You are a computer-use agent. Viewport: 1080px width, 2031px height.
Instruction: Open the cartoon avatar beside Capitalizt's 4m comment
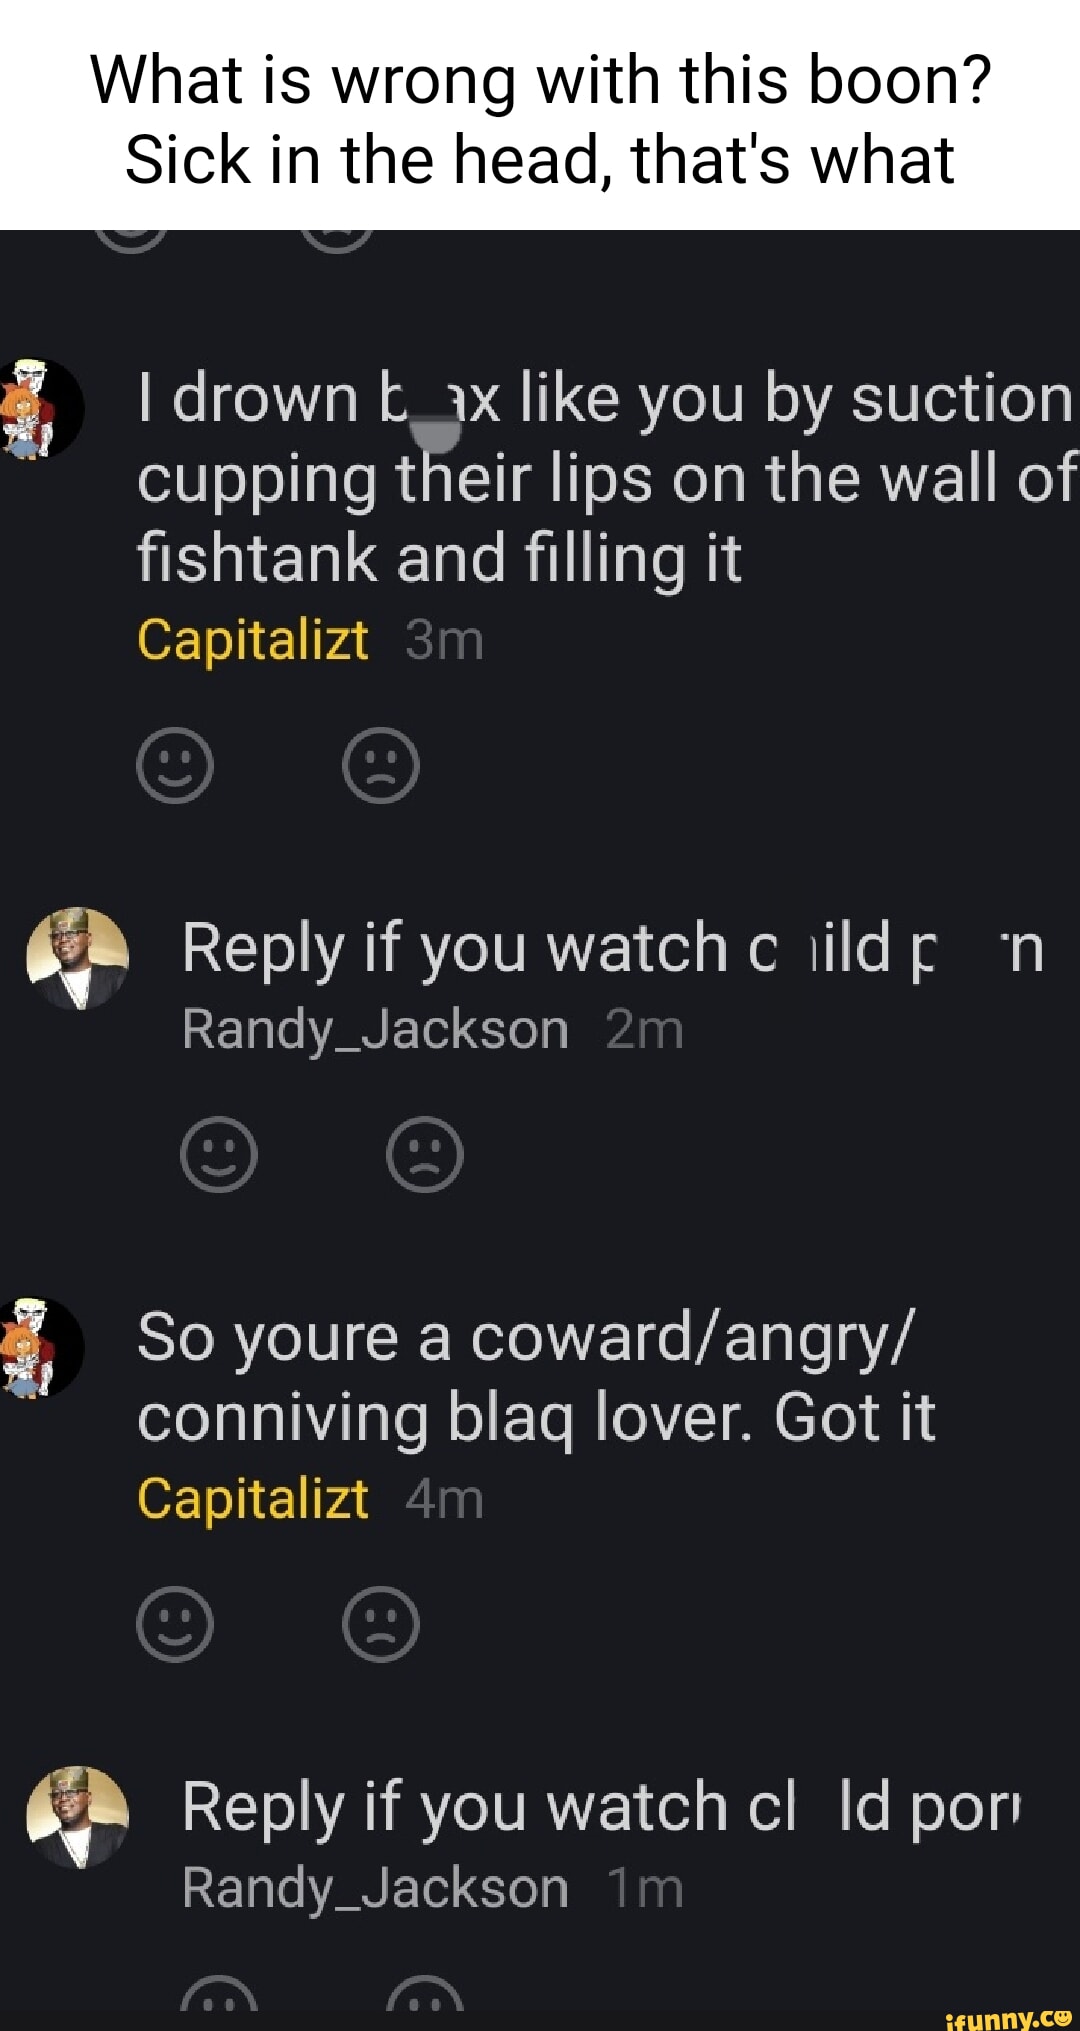coord(40,1347)
